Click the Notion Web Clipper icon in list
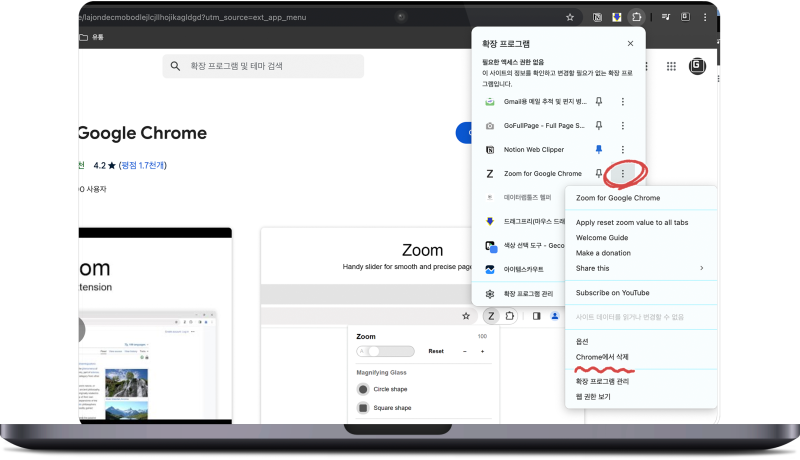Image resolution: width=800 pixels, height=460 pixels. 490,149
